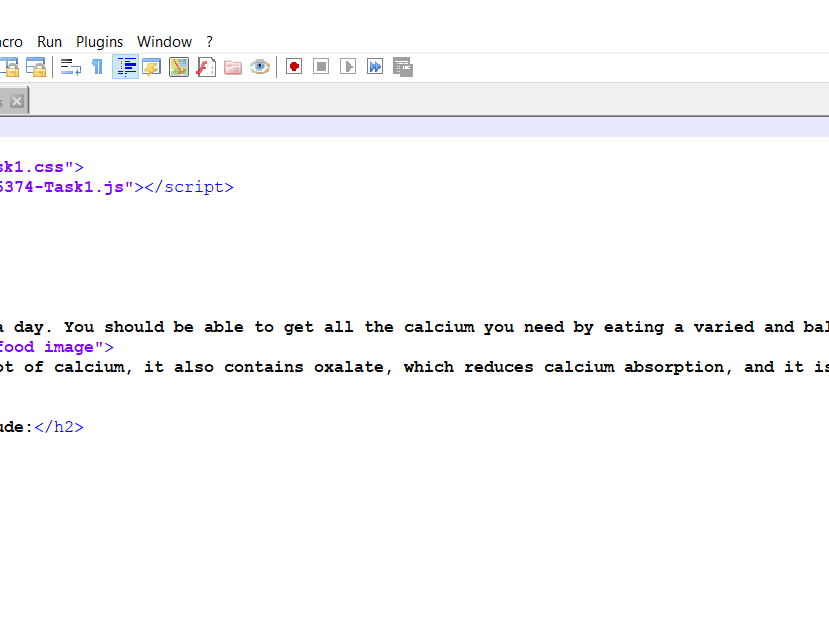Image resolution: width=829 pixels, height=622 pixels.
Task: Click the closing </h2> tag
Action: click(59, 427)
